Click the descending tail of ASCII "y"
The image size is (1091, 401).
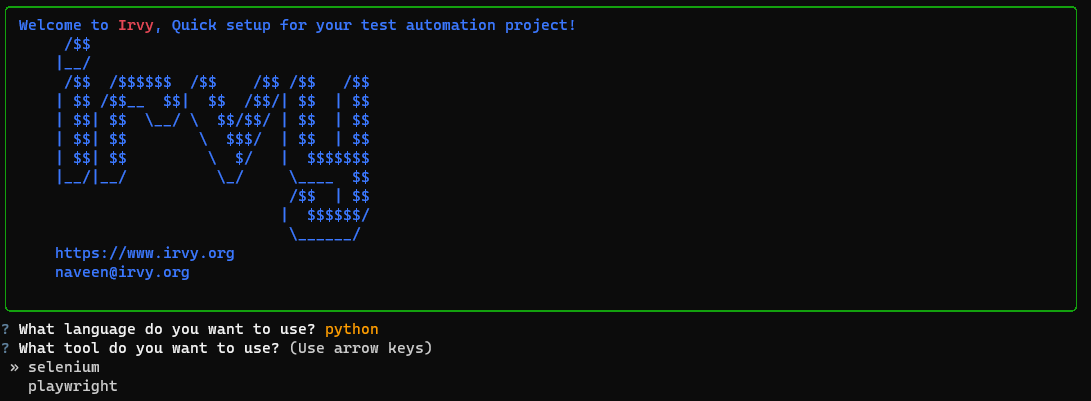326,215
